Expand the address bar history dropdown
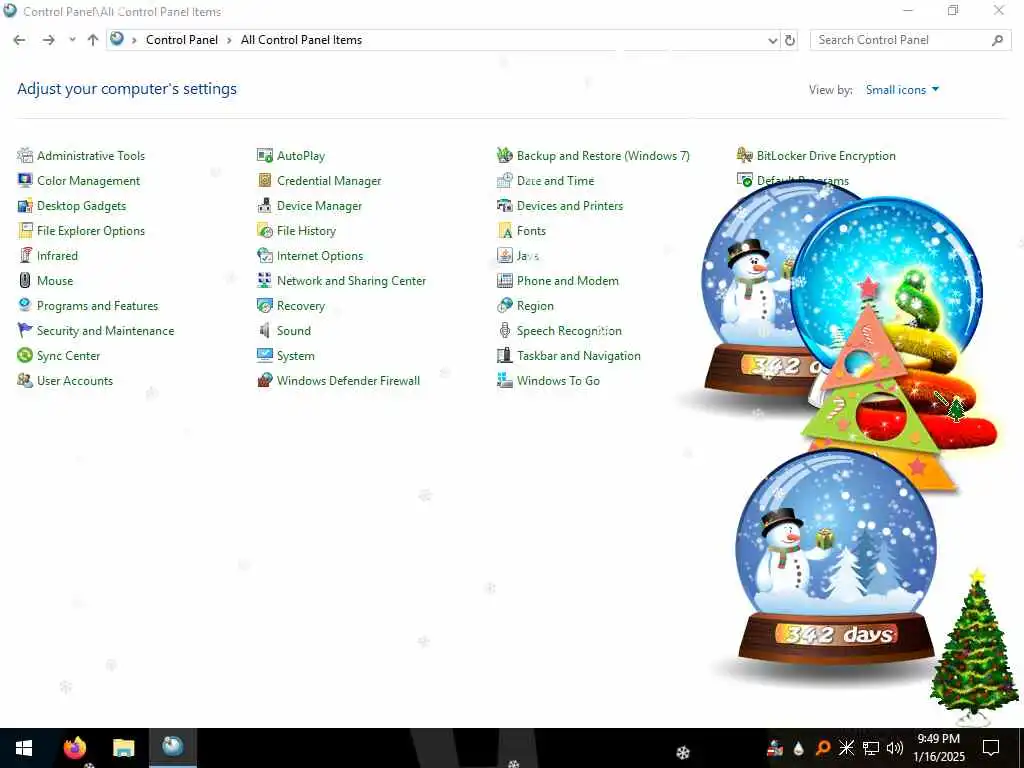 coord(773,40)
